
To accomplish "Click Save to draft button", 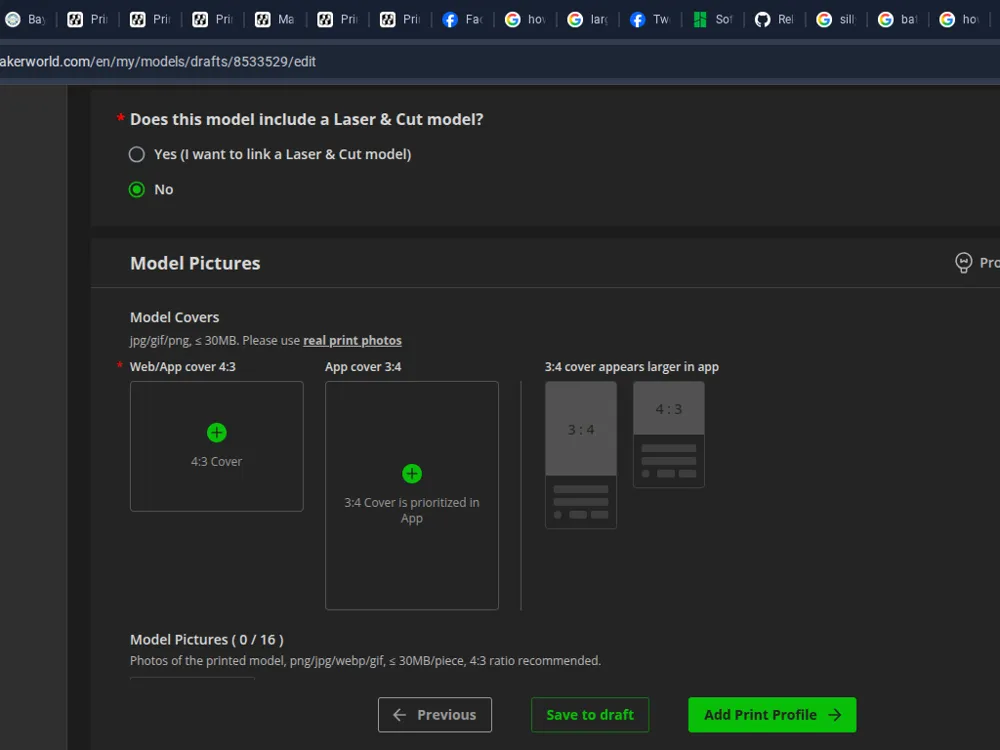I will (x=590, y=714).
